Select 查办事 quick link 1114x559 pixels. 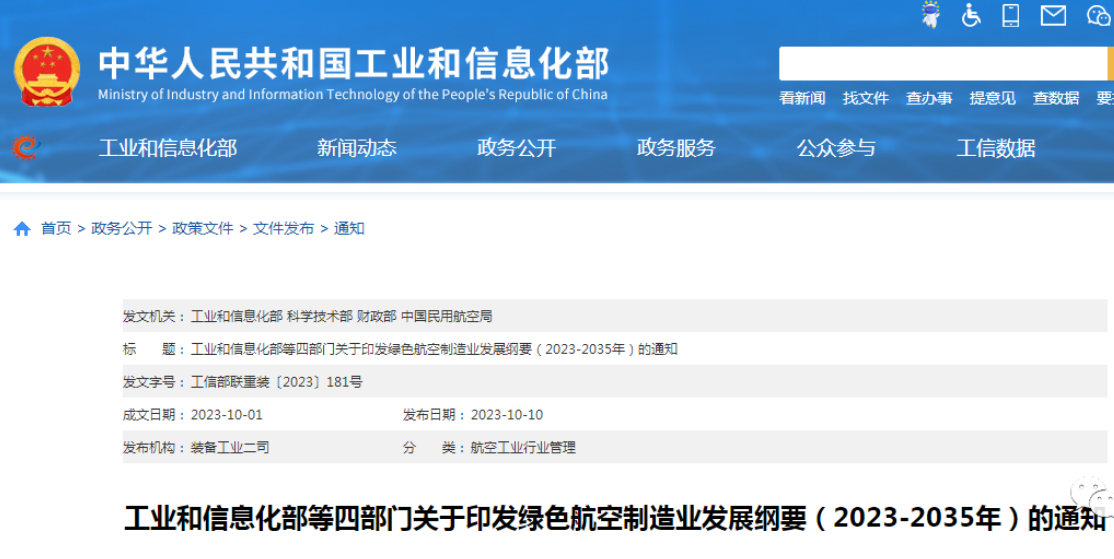(929, 98)
